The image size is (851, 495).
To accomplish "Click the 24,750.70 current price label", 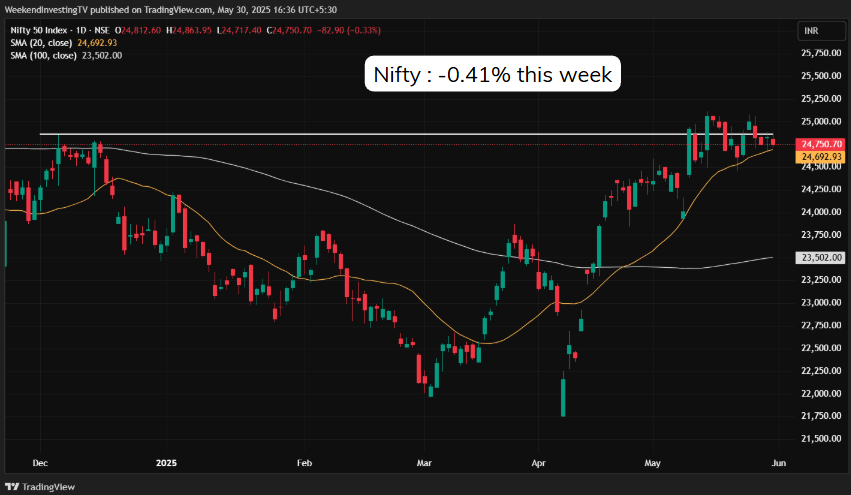I will pyautogui.click(x=820, y=144).
